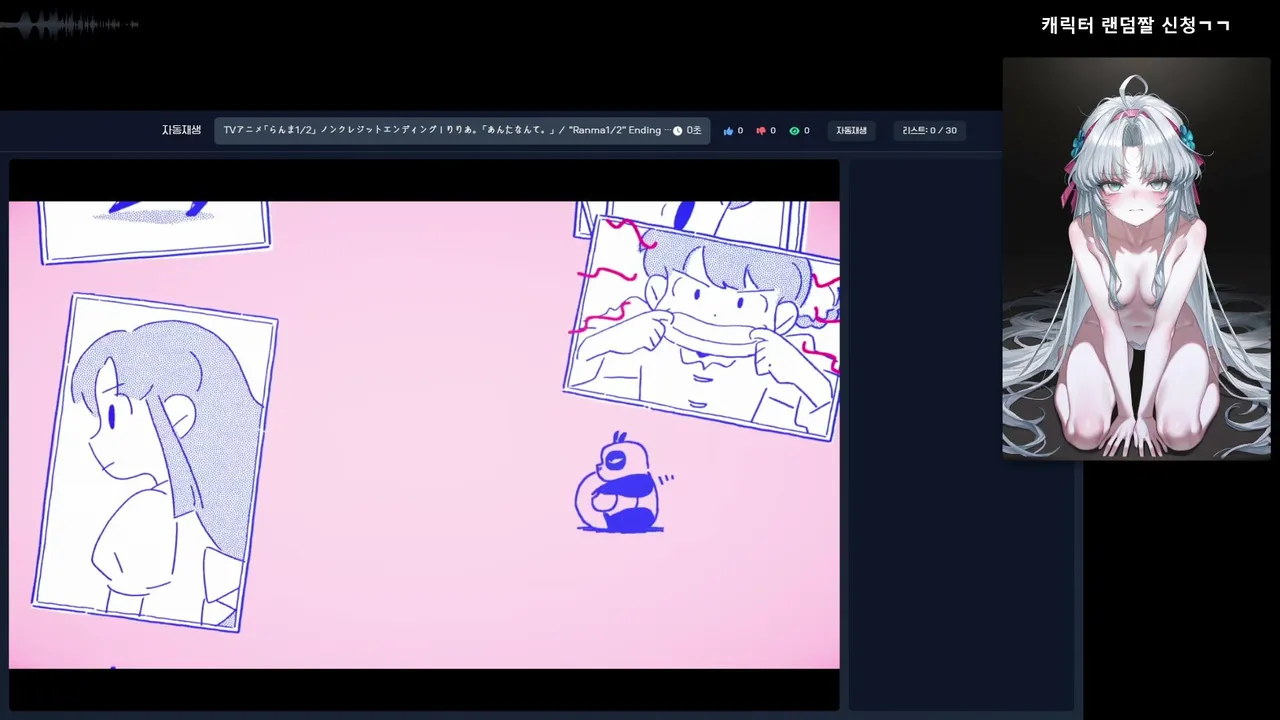This screenshot has width=1280, height=720.
Task: Click the Ranma1/2 Ending video title bar
Action: (462, 130)
